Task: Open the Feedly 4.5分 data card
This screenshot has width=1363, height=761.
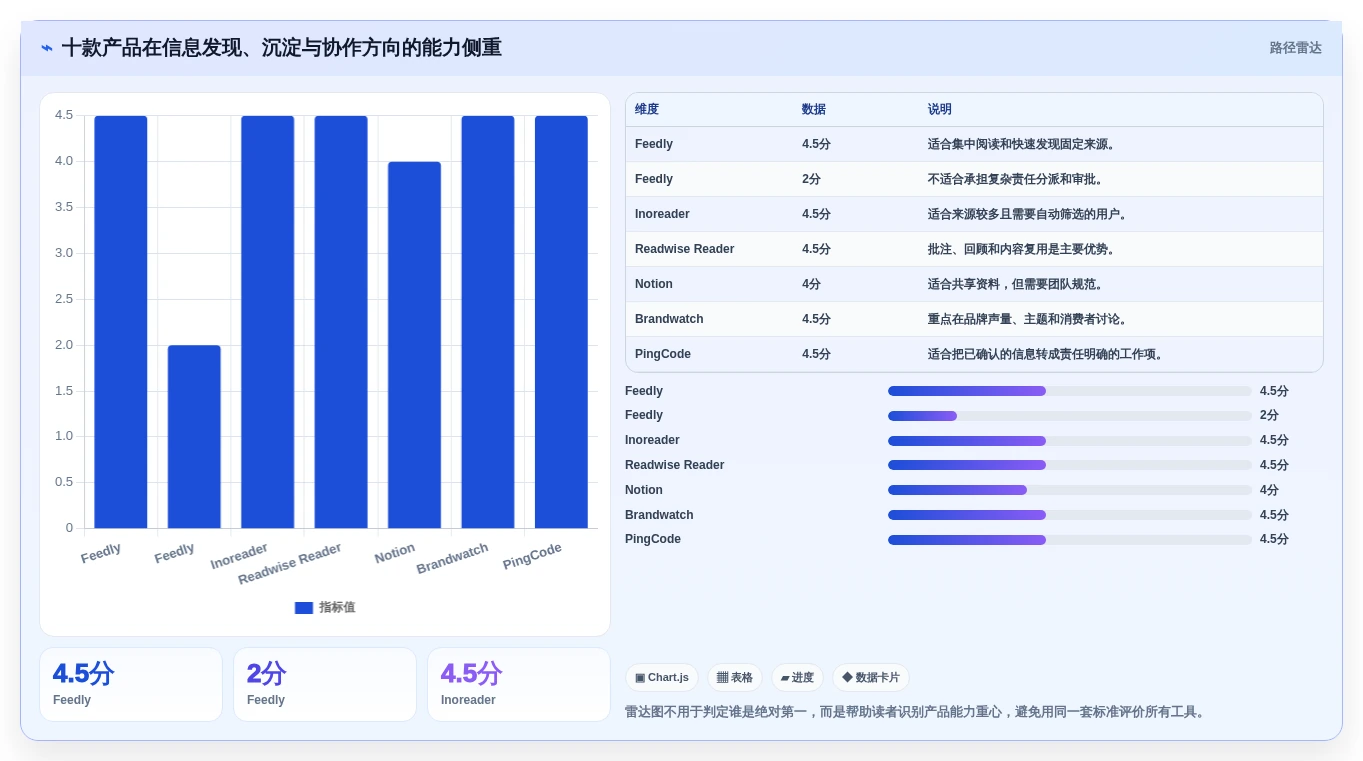Action: 131,685
